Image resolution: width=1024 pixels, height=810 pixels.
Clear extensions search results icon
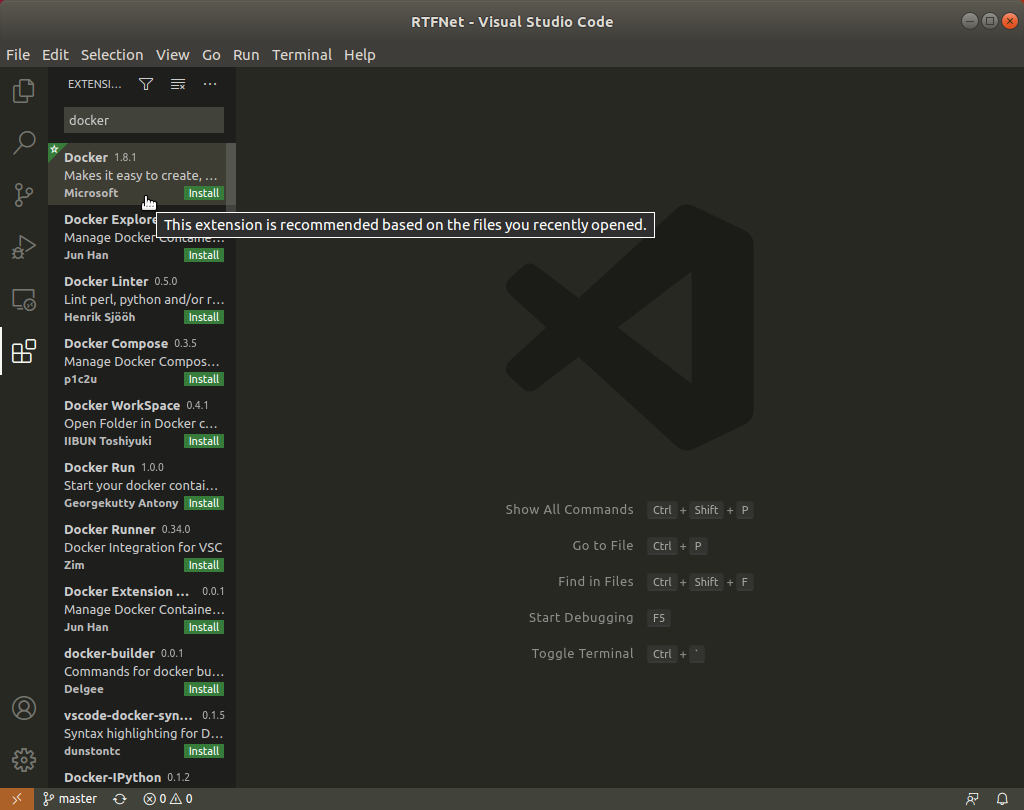point(178,84)
